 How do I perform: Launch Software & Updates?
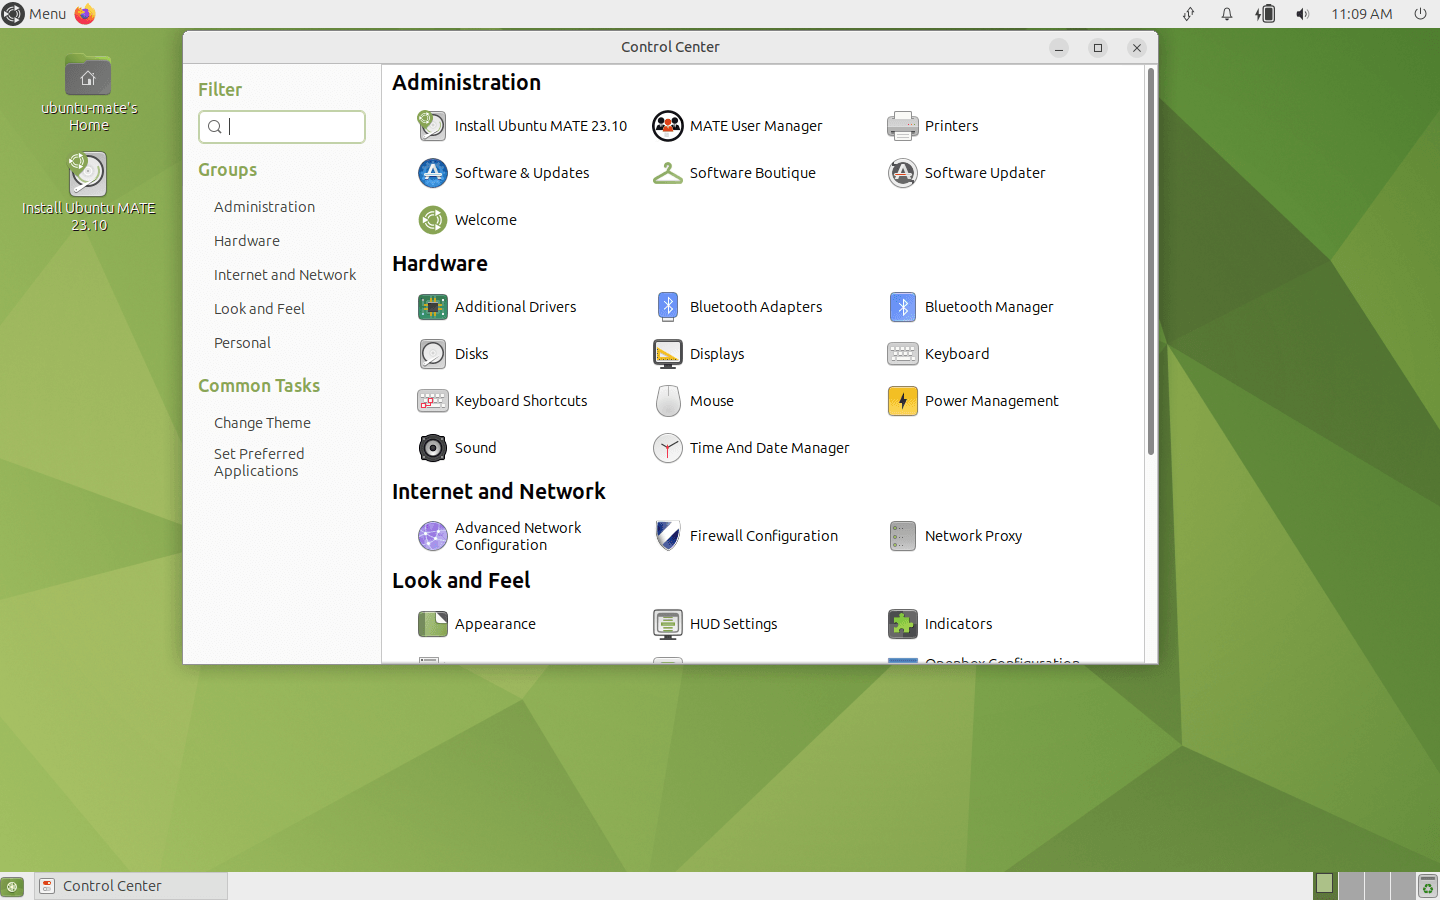pyautogui.click(x=503, y=173)
